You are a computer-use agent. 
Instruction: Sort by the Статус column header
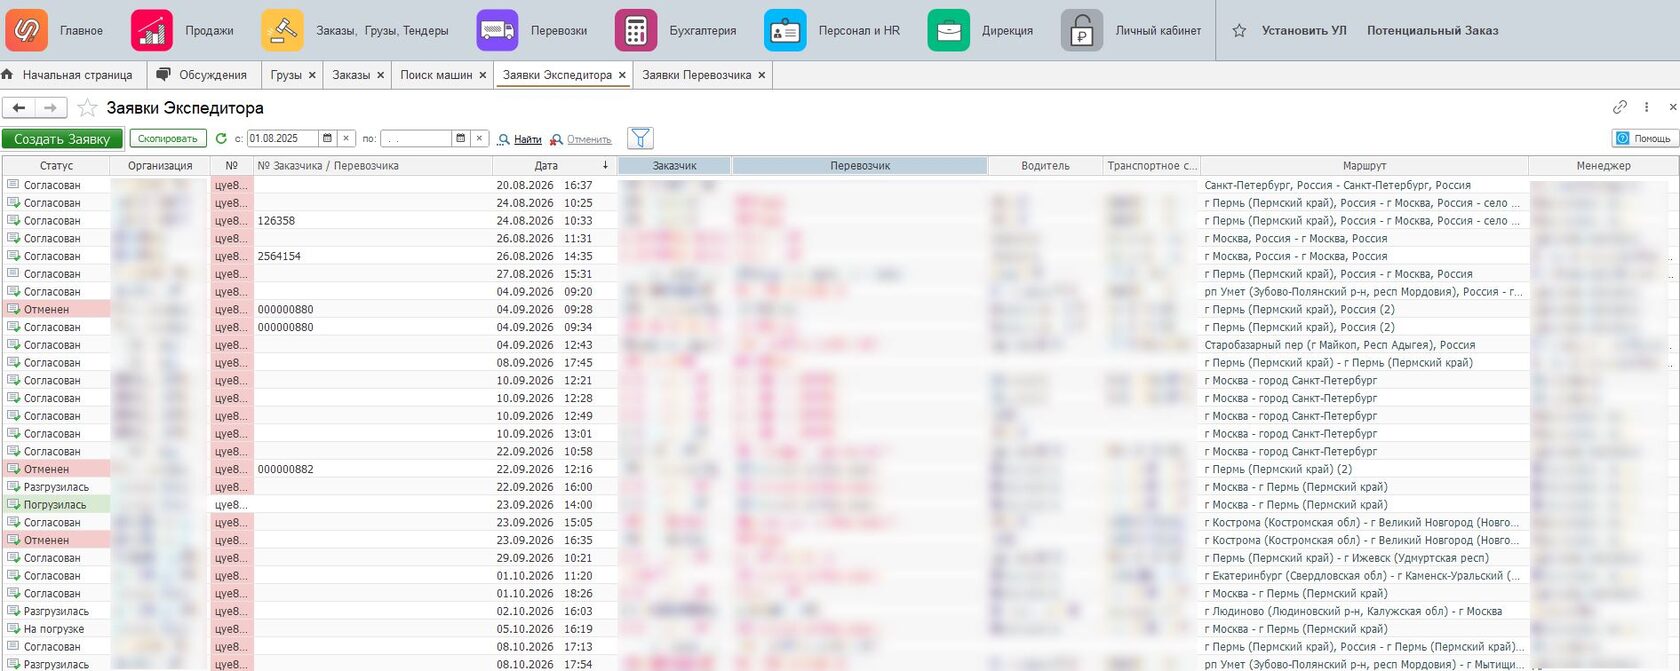click(x=56, y=166)
